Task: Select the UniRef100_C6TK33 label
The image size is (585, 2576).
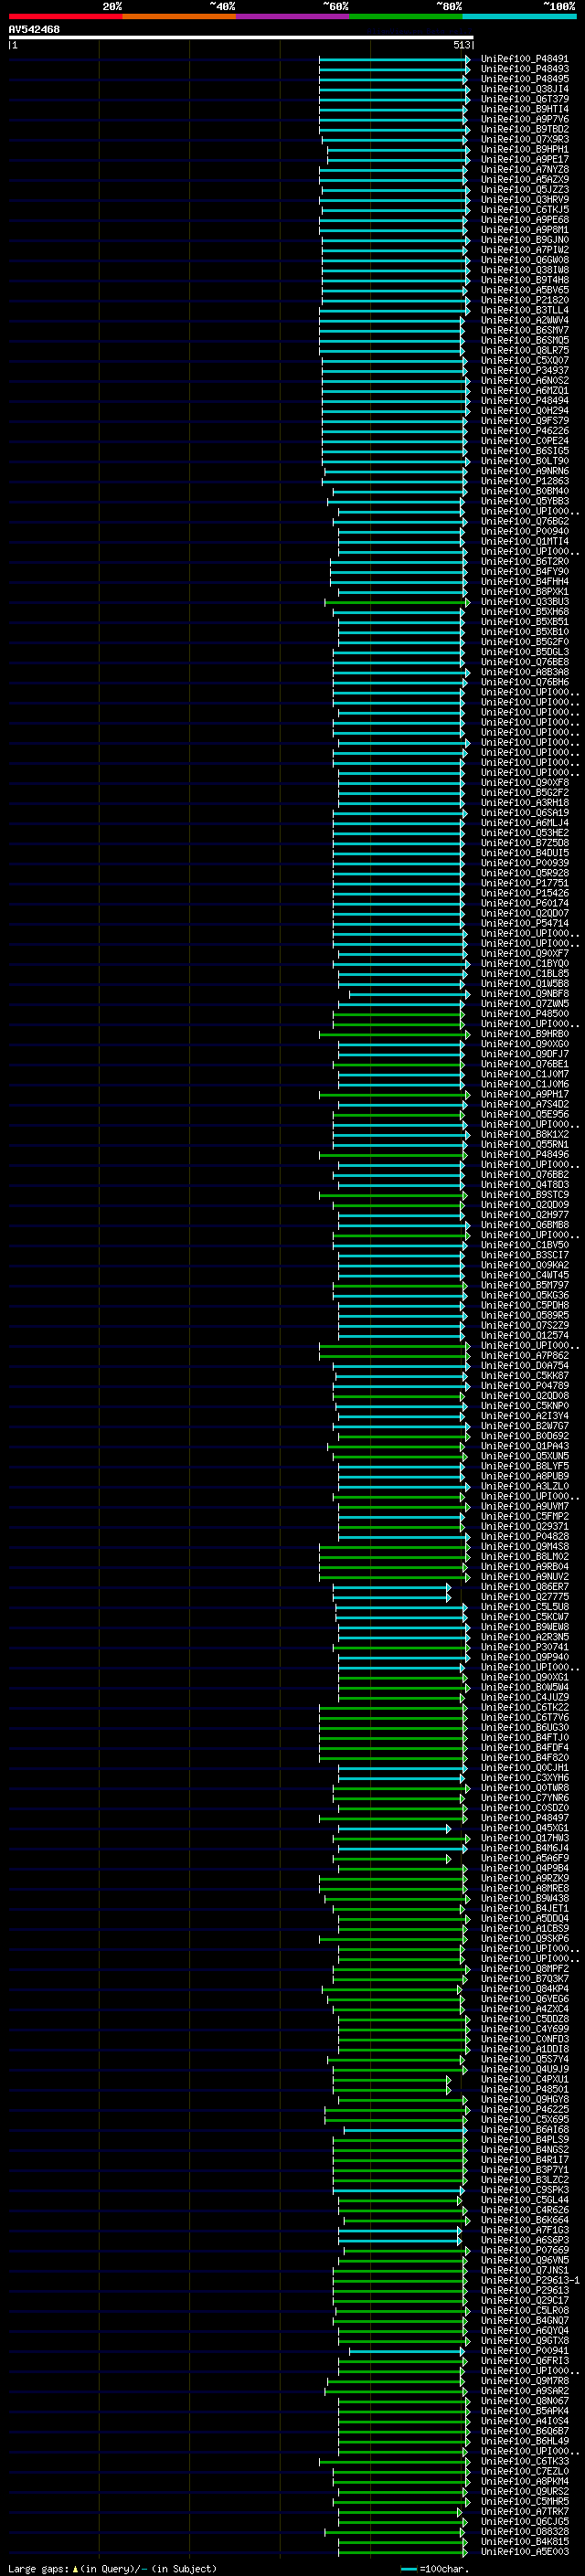Action: pos(525,2461)
